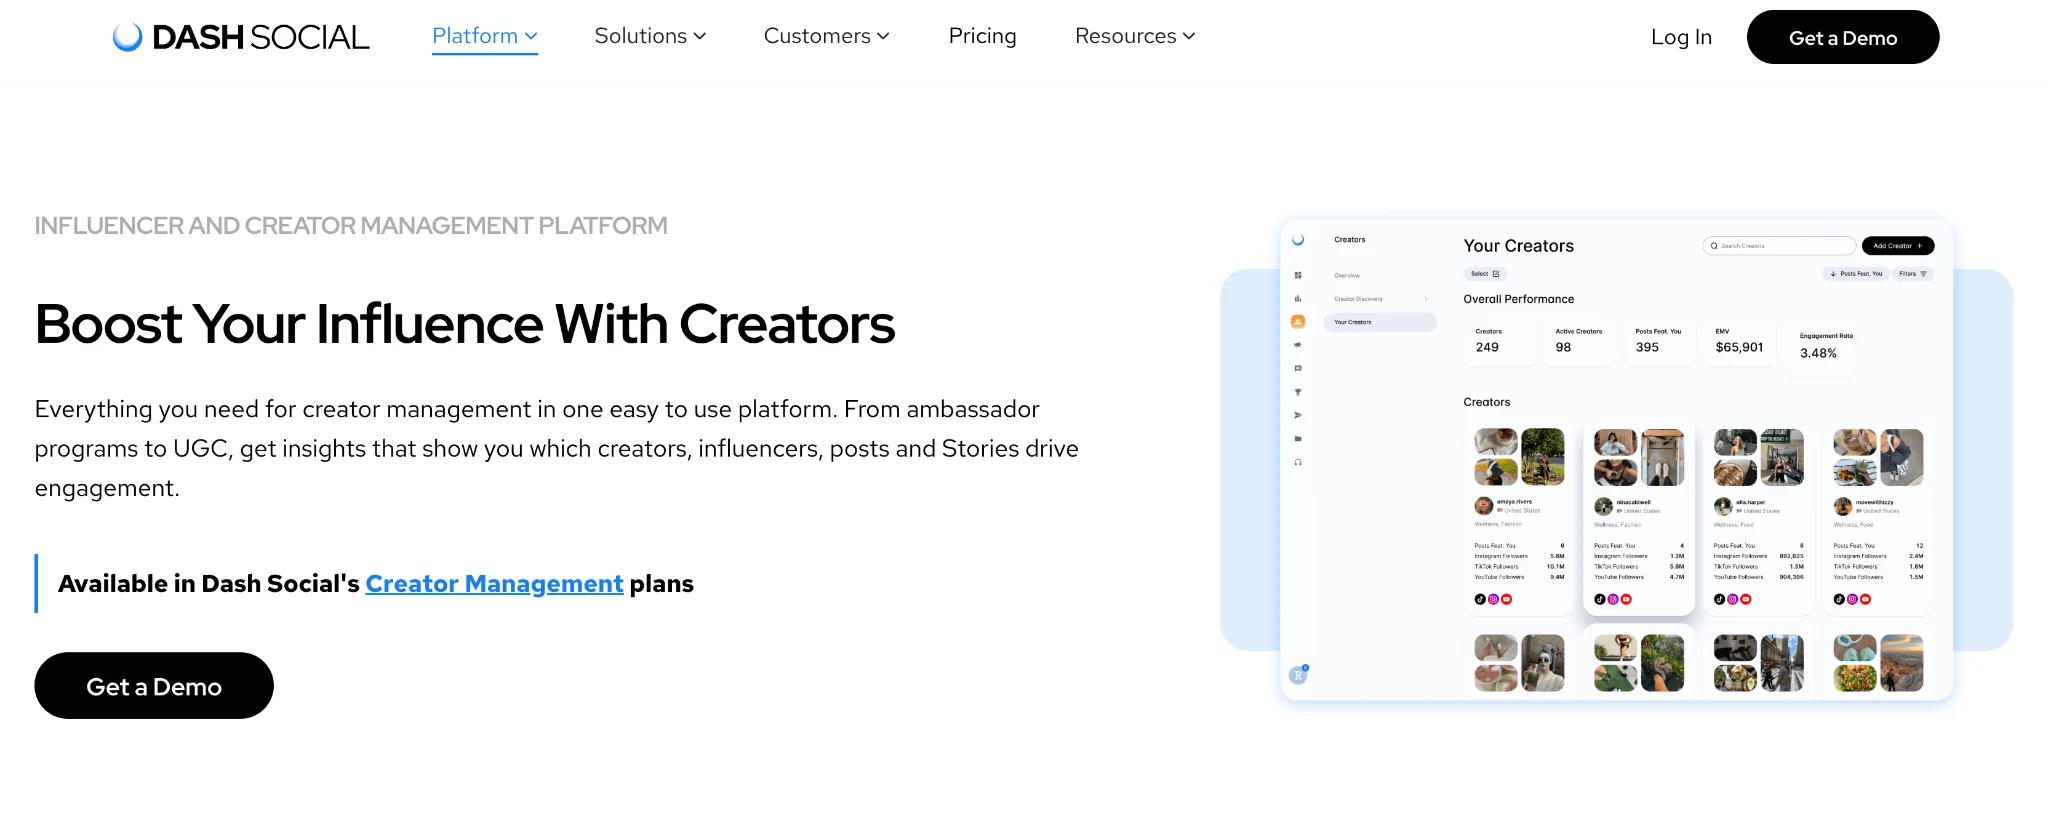Click the Add Creator button in mockup
2048x827 pixels.
[1898, 246]
